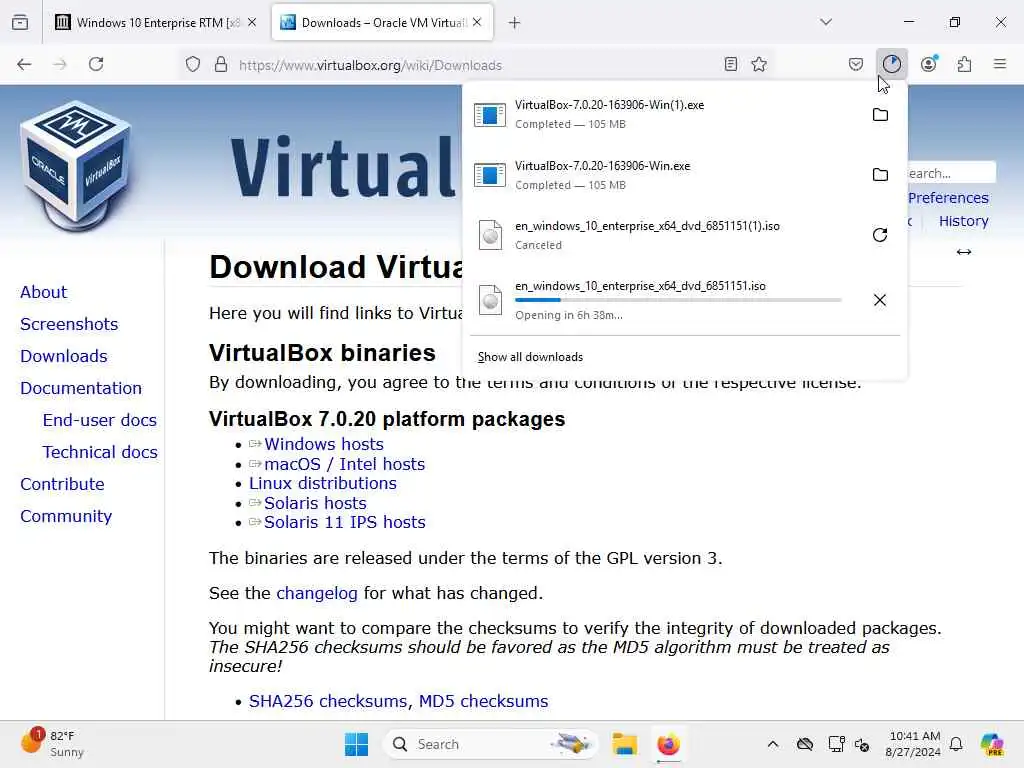Screen dimensions: 1024x768
Task: Open the changelog link
Action: point(317,593)
